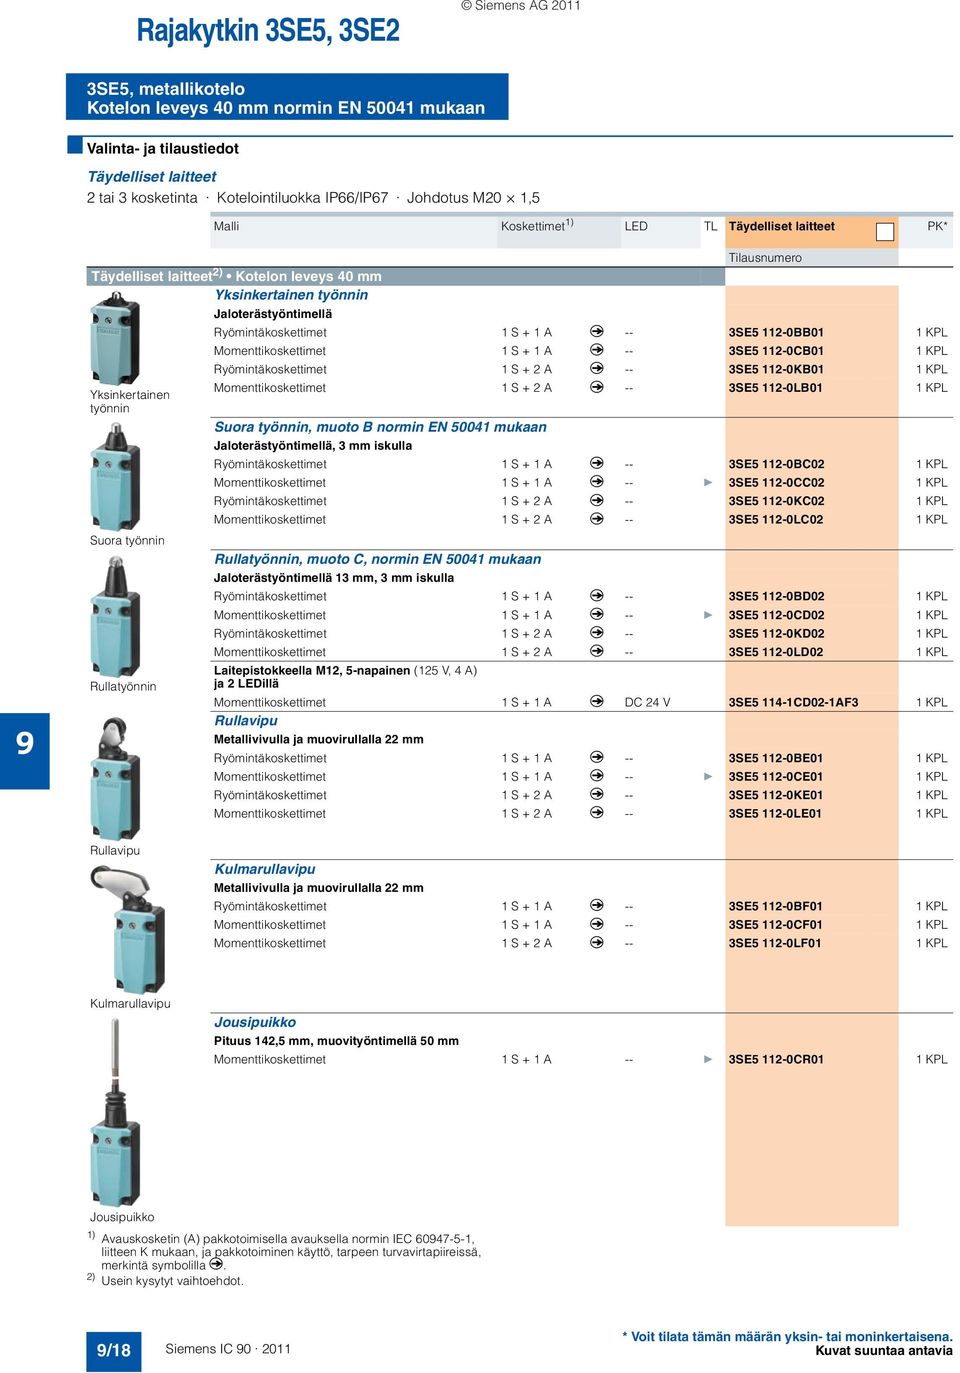Click TL arrow marker beside 3SE5 112-0CR01
This screenshot has width=960, height=1373.
coord(709,1059)
